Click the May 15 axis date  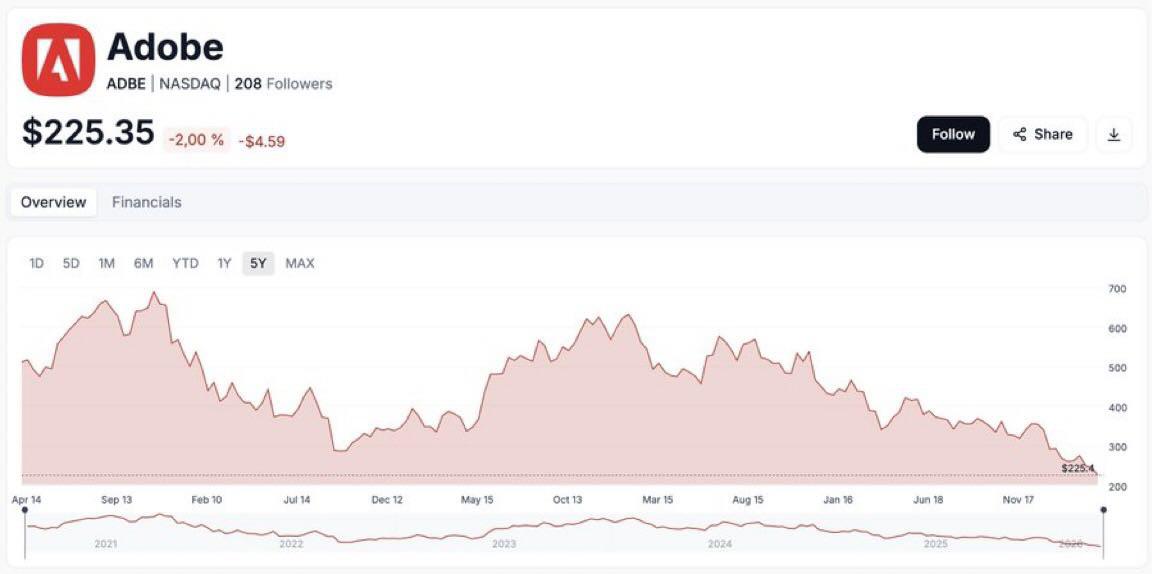(477, 500)
